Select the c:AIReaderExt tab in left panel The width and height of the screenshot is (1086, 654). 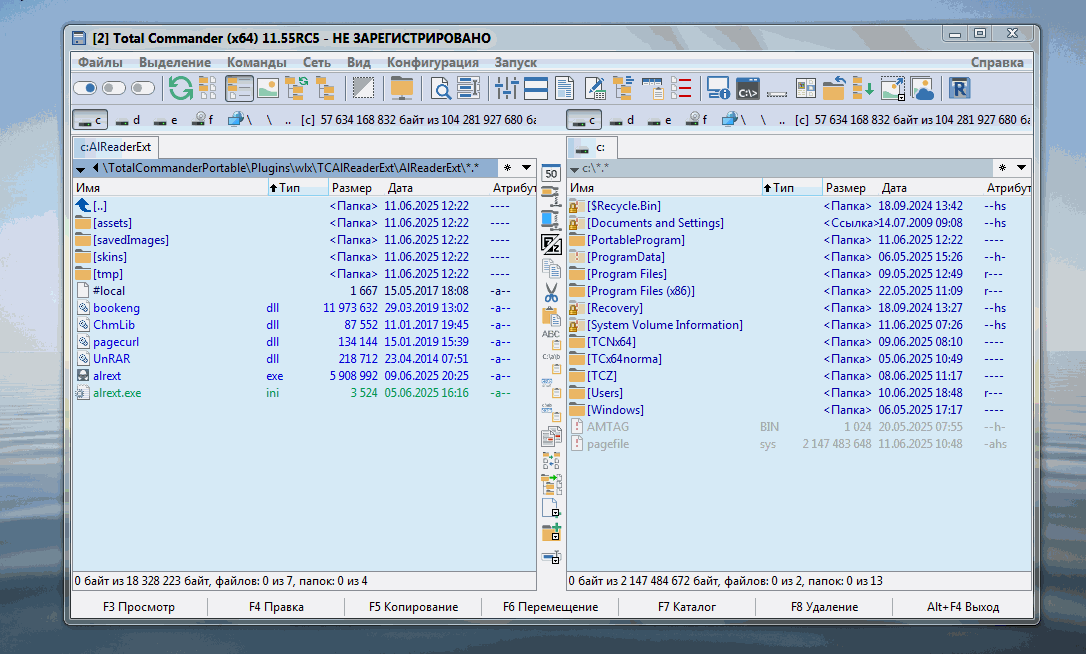[116, 147]
